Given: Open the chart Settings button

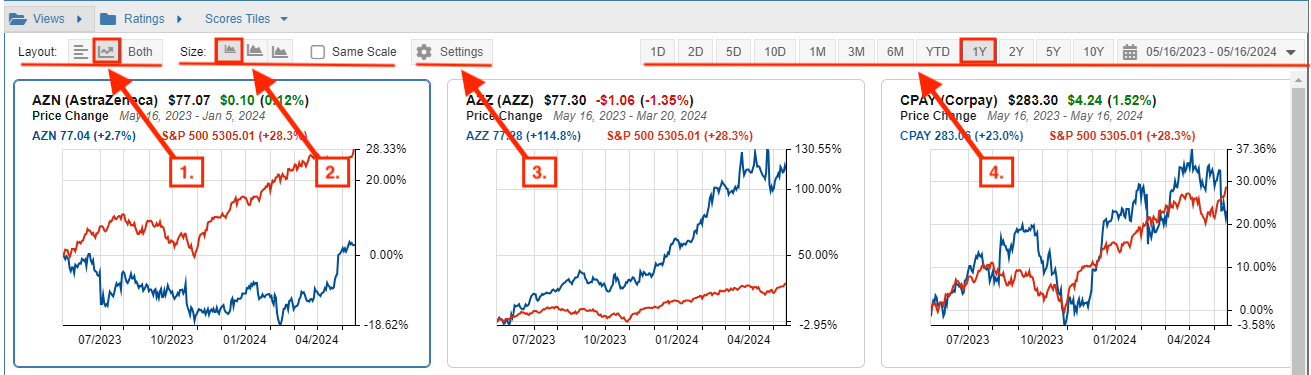Looking at the screenshot, I should pyautogui.click(x=450, y=51).
